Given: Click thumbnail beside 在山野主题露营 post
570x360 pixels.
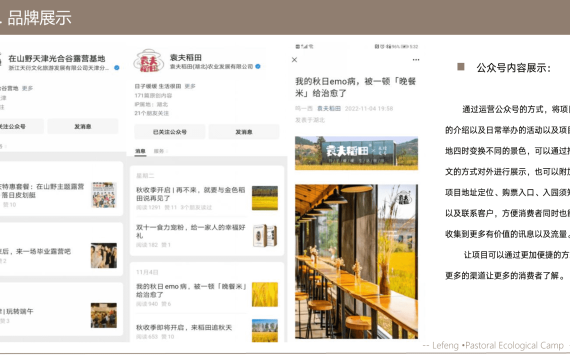Looking at the screenshot, I should click(x=104, y=195).
